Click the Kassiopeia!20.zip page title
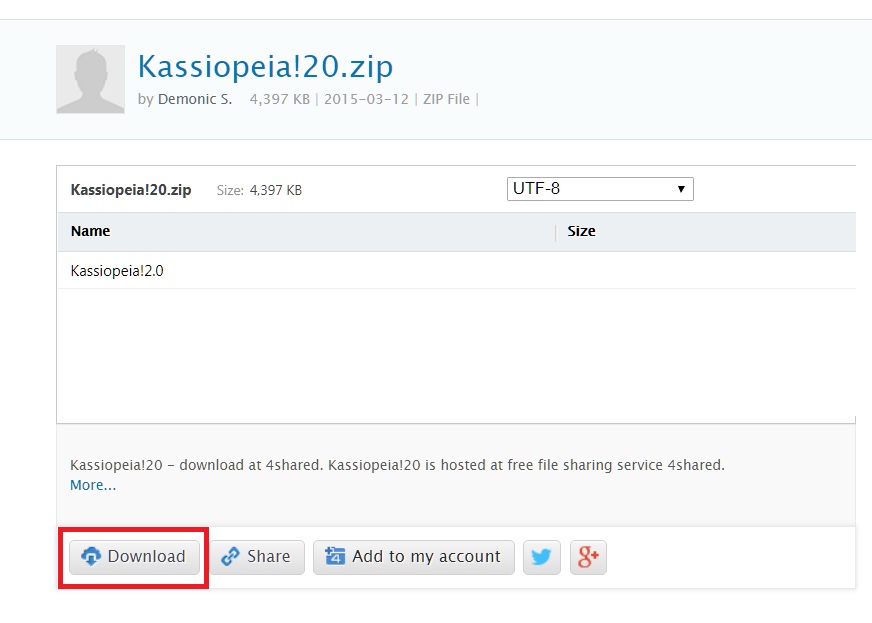Viewport: 872px width, 623px height. pyautogui.click(x=265, y=66)
